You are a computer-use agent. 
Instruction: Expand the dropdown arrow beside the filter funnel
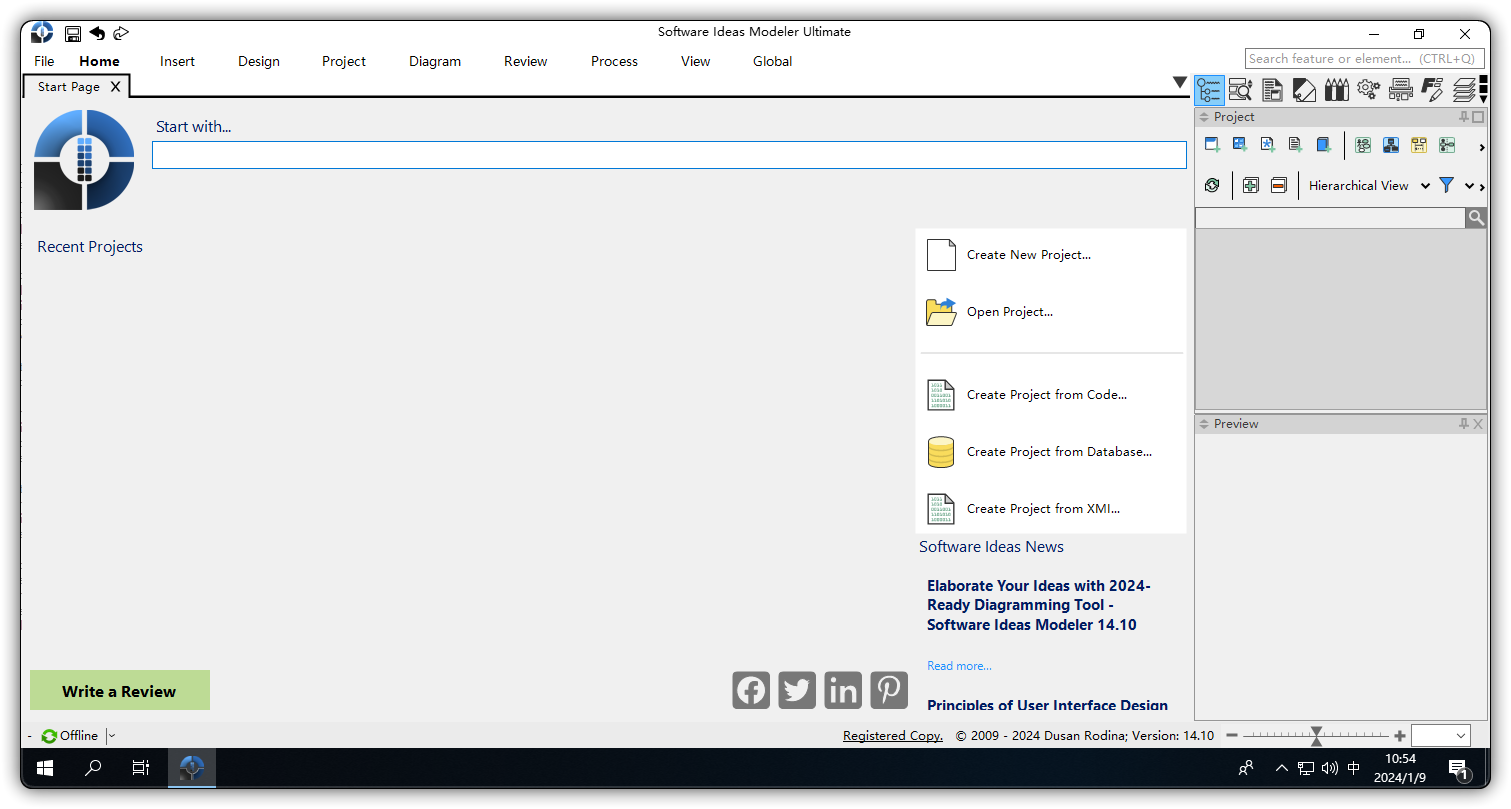pos(1469,186)
